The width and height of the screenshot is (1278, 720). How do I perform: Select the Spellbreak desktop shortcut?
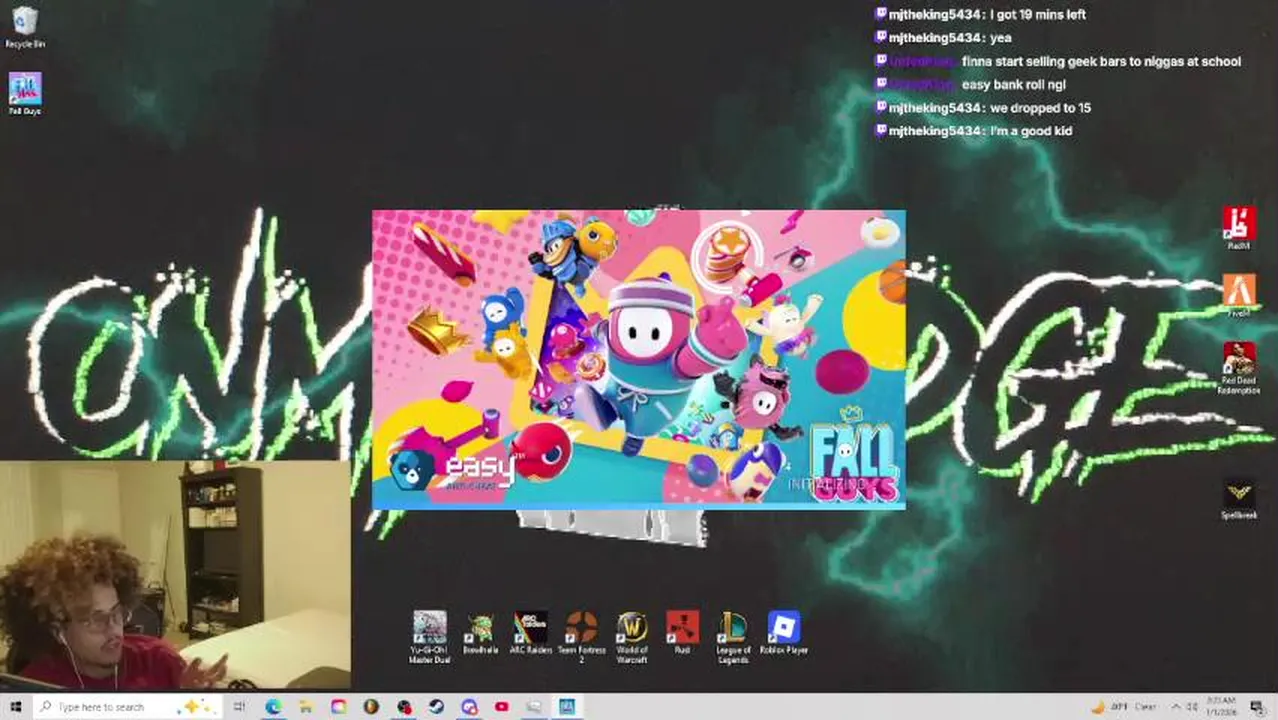click(1239, 499)
